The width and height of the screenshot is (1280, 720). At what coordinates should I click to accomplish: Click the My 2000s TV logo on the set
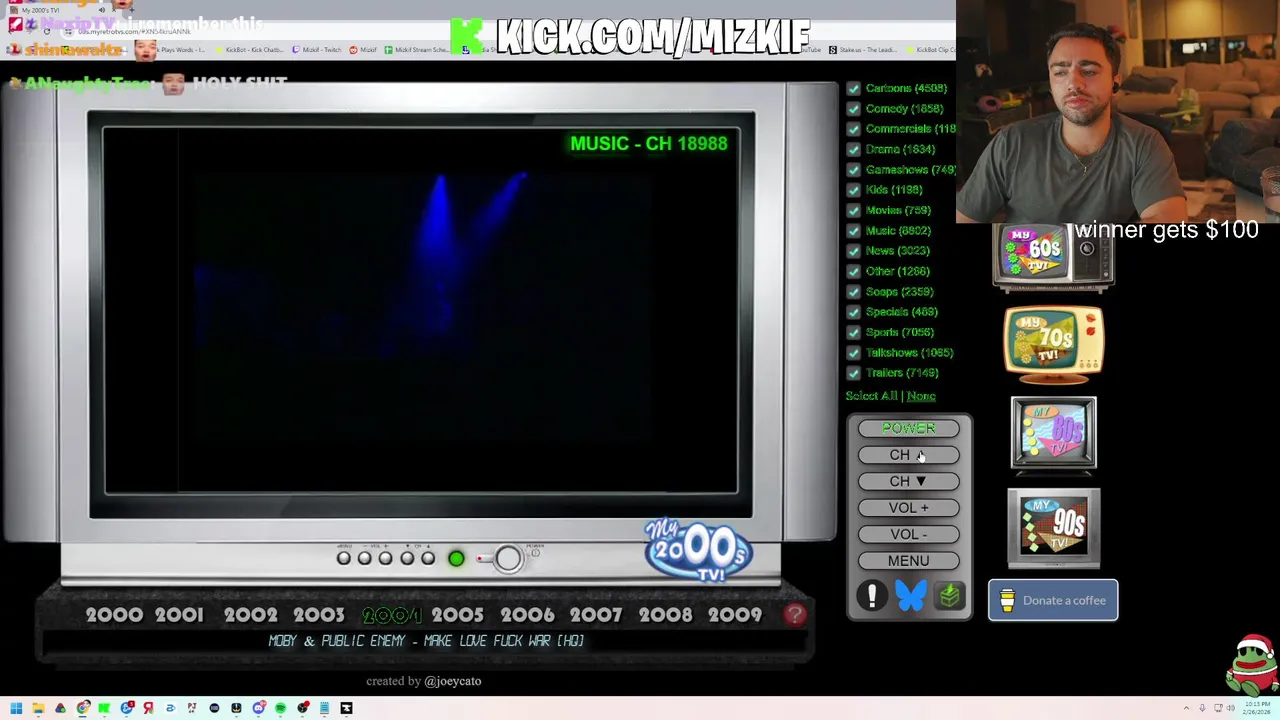click(697, 549)
